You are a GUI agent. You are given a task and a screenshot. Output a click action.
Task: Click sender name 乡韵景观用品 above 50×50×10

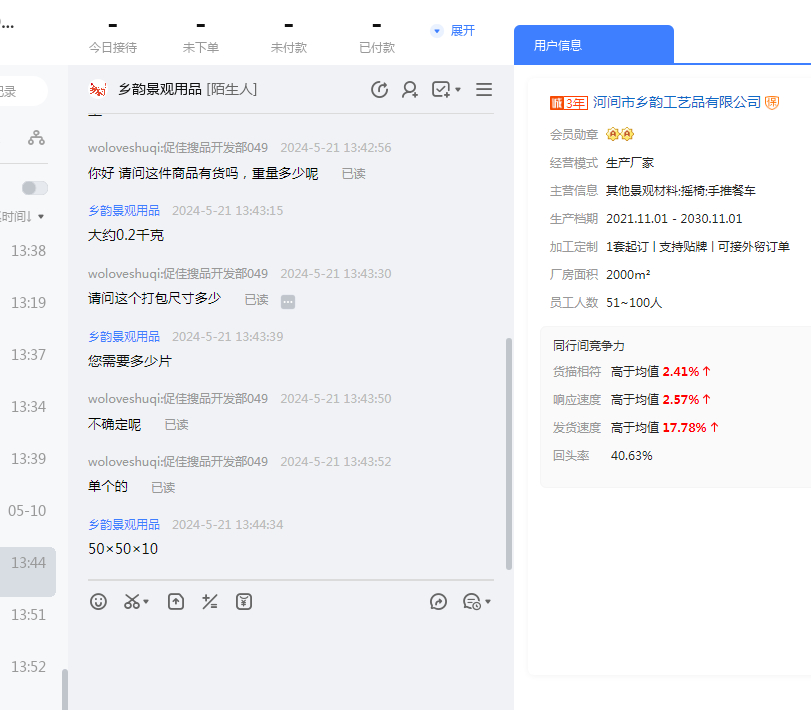tap(124, 524)
